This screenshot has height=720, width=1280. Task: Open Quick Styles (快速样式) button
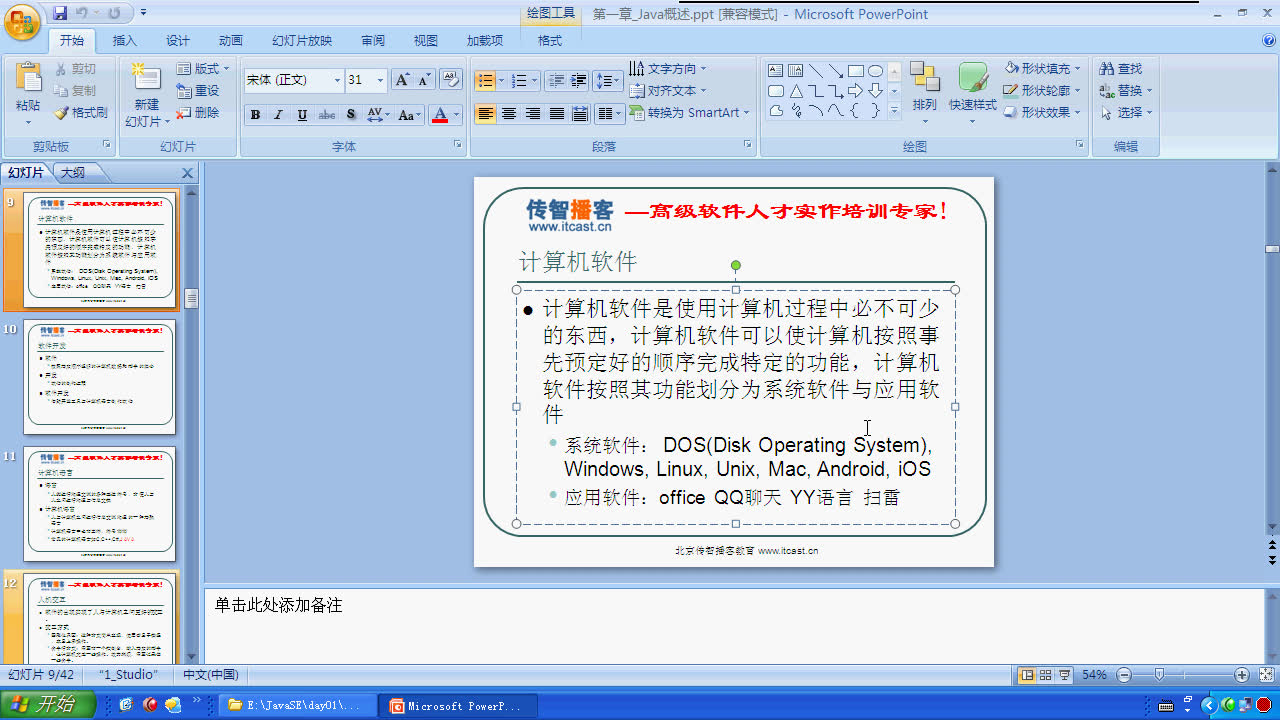(x=973, y=90)
